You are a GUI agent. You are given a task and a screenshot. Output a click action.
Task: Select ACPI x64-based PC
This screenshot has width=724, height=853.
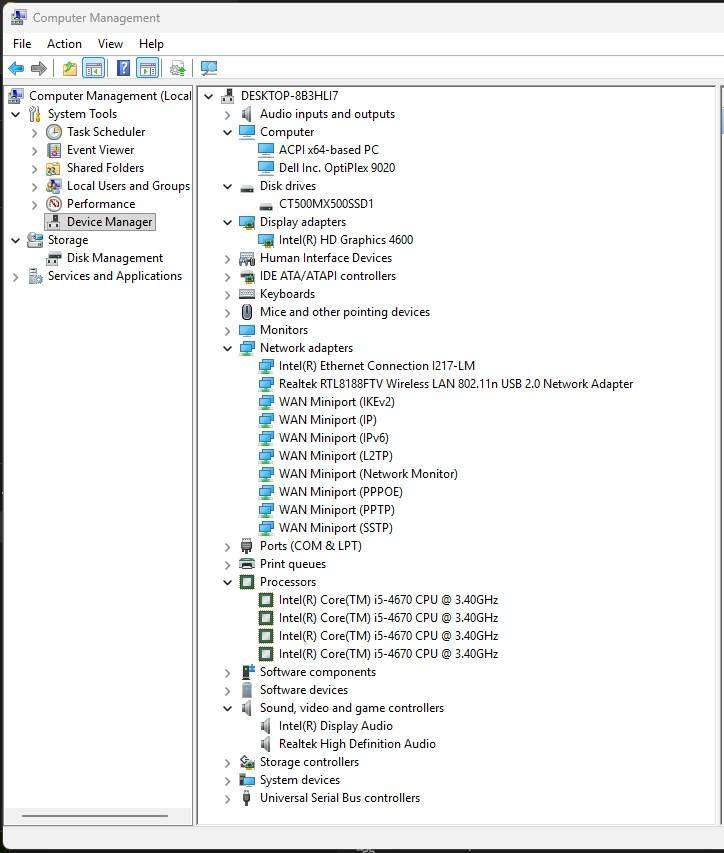[x=329, y=150]
